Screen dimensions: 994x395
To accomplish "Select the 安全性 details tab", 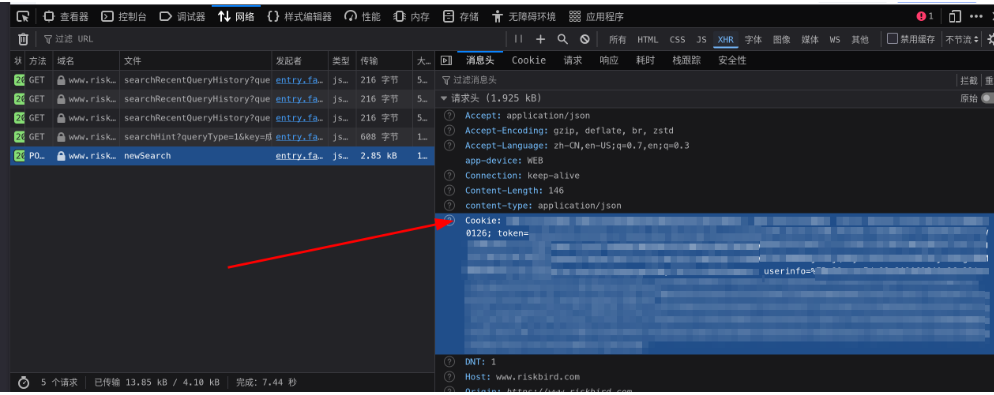I will [732, 60].
